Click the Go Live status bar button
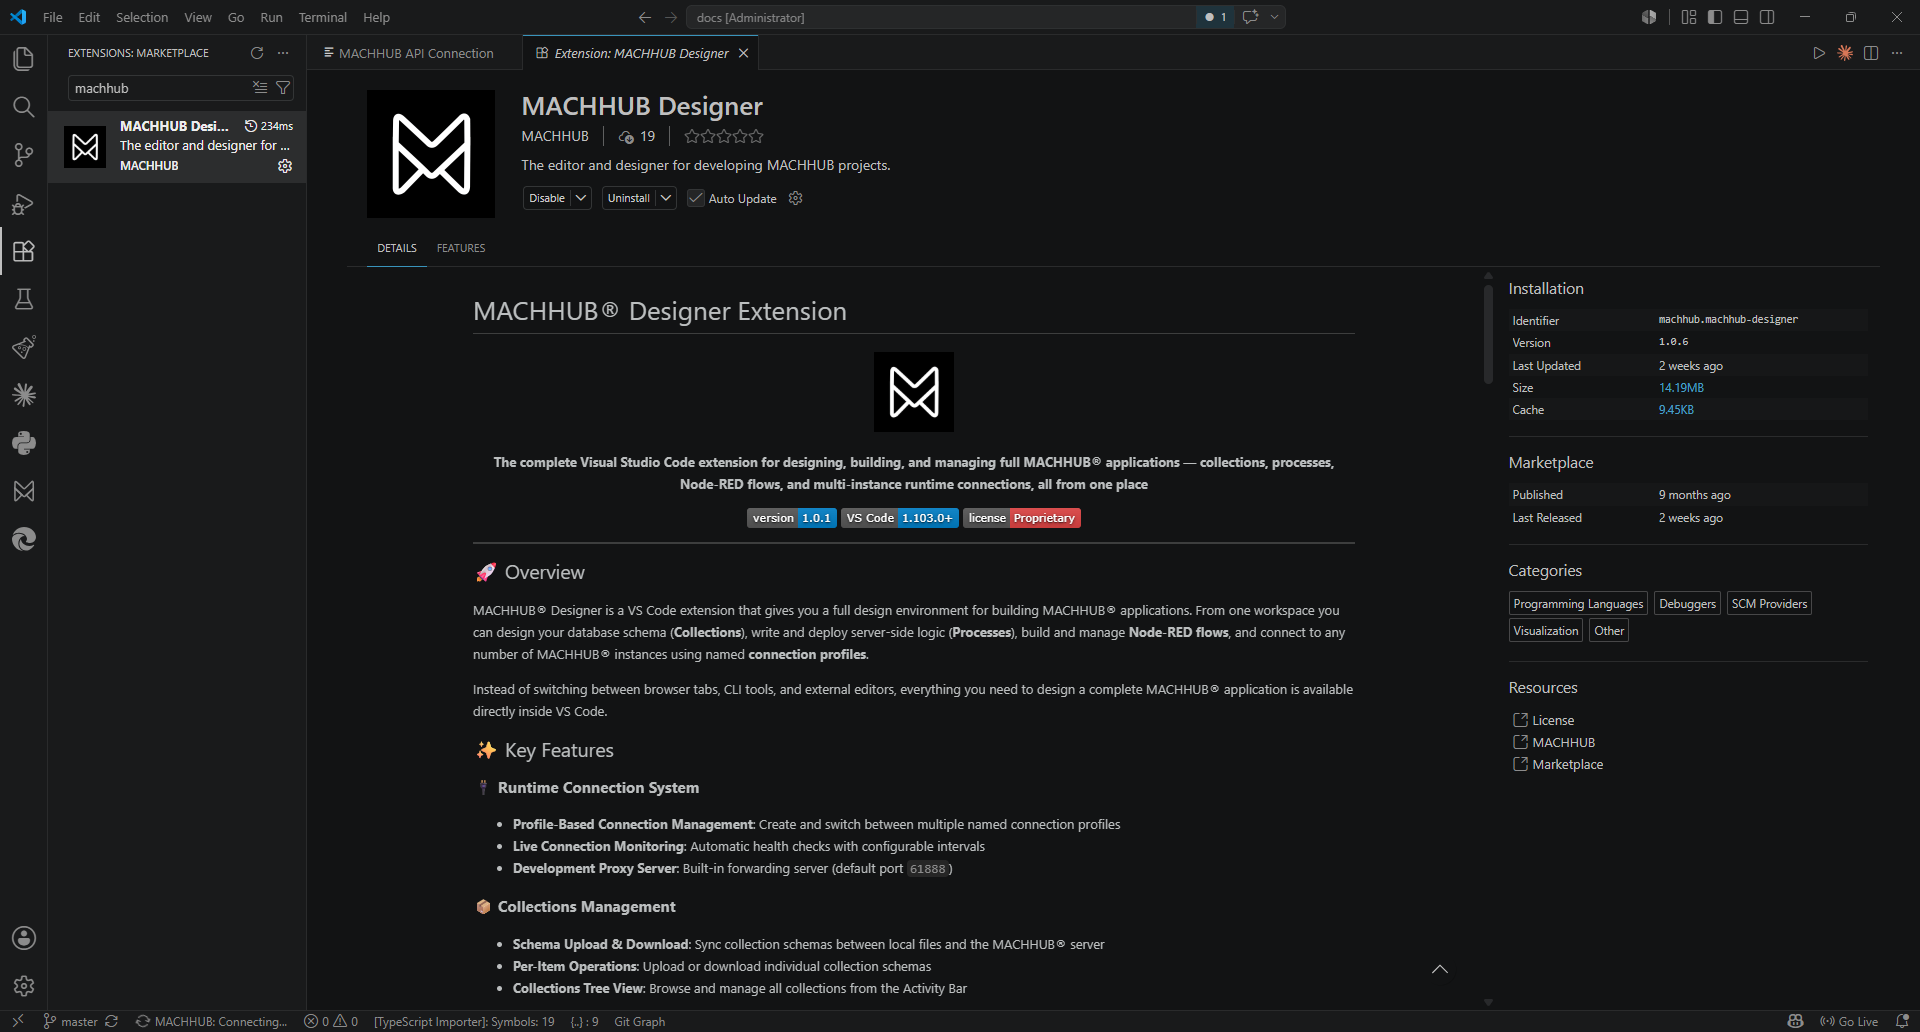 [1849, 1021]
